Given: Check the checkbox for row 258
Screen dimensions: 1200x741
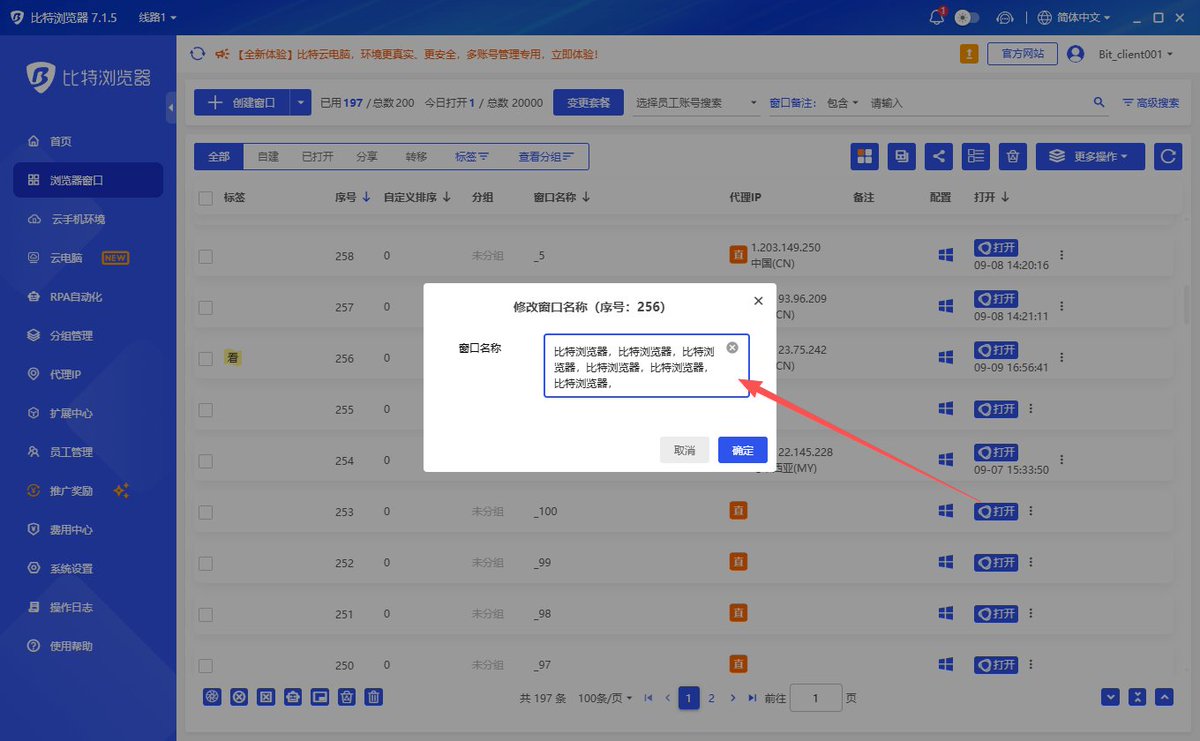Looking at the screenshot, I should pos(205,256).
